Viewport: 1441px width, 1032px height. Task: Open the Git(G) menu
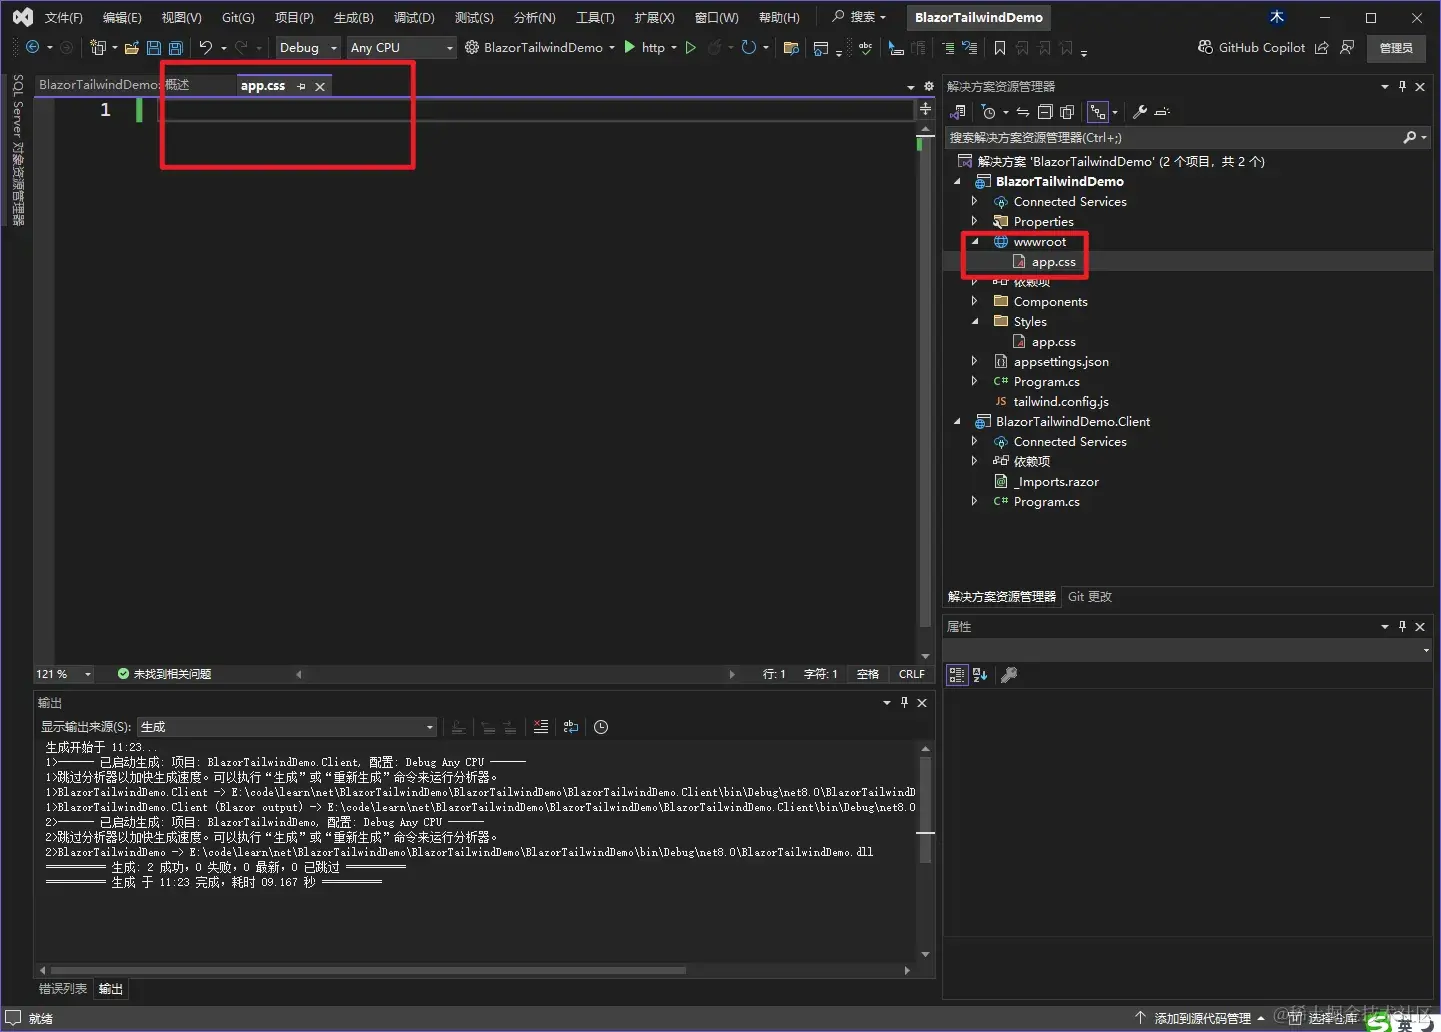coord(238,17)
